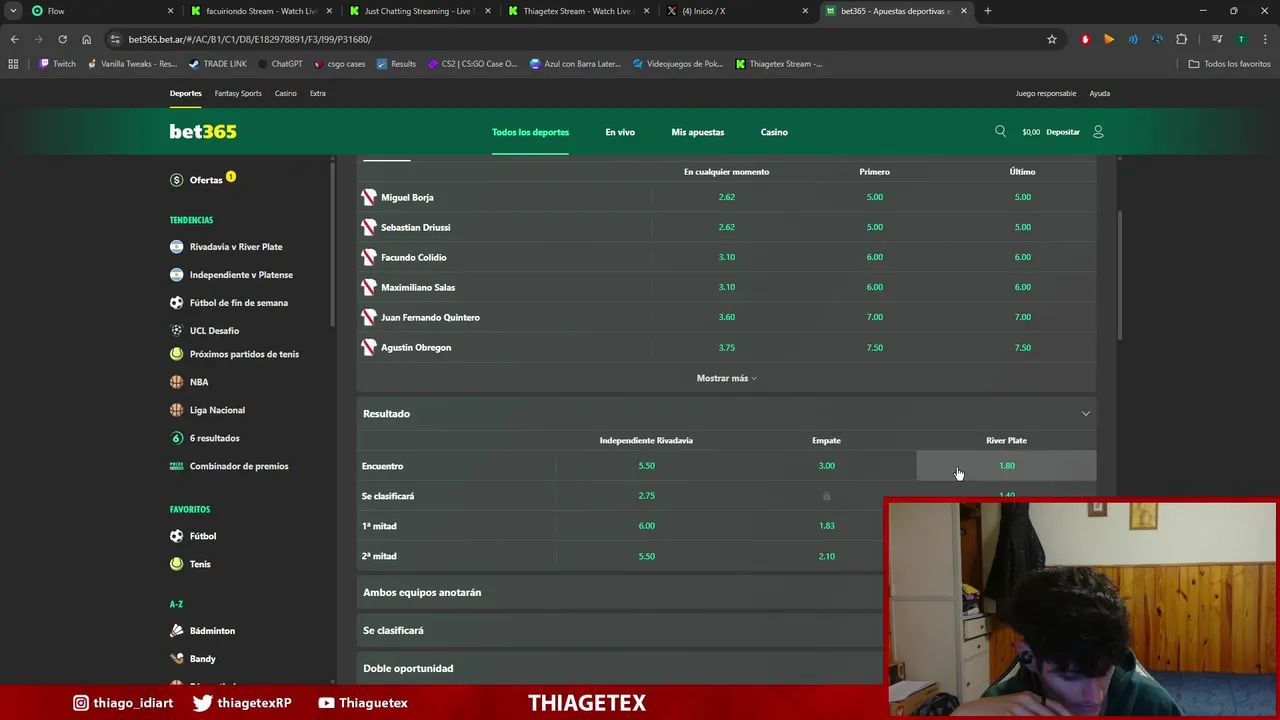Click the bet365 logo
This screenshot has width=1280, height=720.
coord(203,132)
